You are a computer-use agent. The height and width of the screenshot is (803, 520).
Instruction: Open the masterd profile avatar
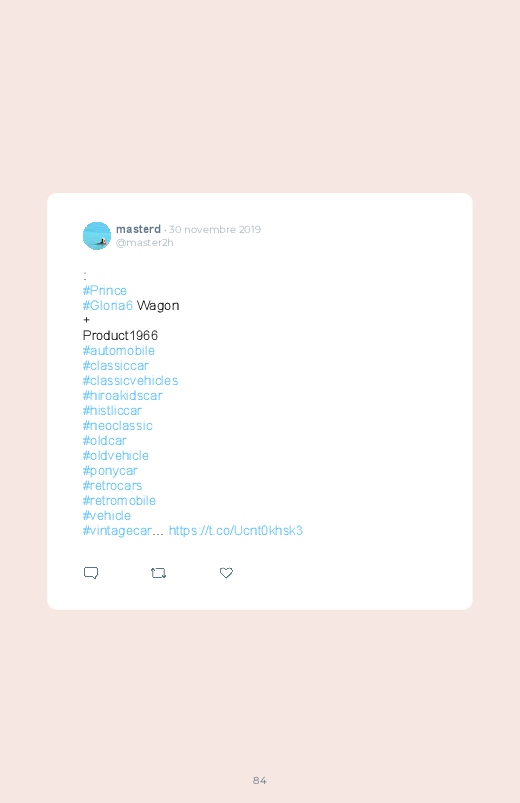(97, 236)
